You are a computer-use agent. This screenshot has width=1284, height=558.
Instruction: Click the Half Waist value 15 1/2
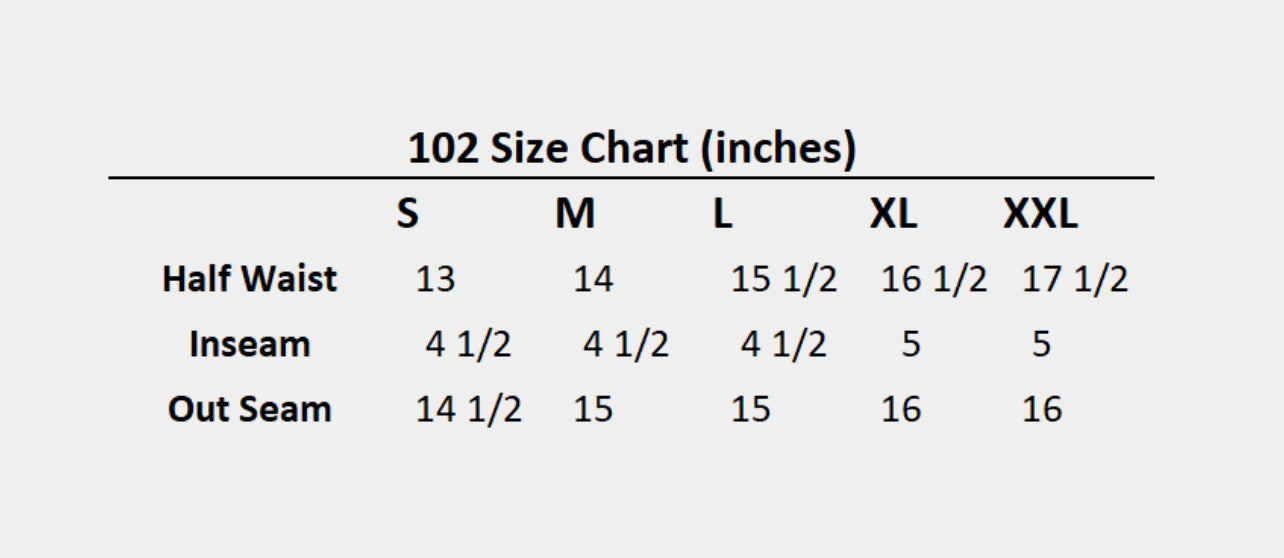[784, 279]
